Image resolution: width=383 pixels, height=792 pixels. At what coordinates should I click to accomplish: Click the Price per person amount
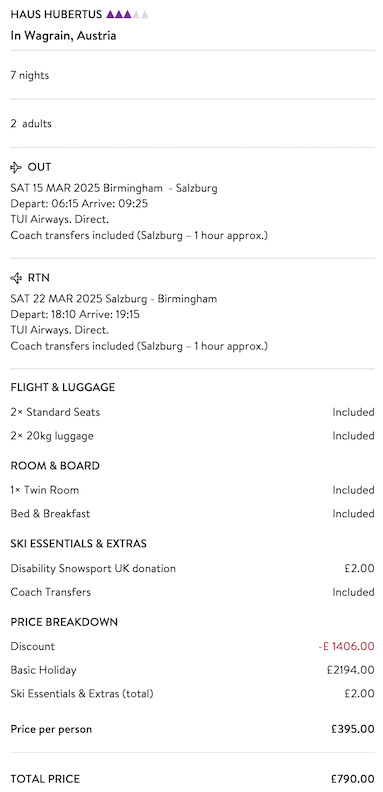tap(353, 729)
